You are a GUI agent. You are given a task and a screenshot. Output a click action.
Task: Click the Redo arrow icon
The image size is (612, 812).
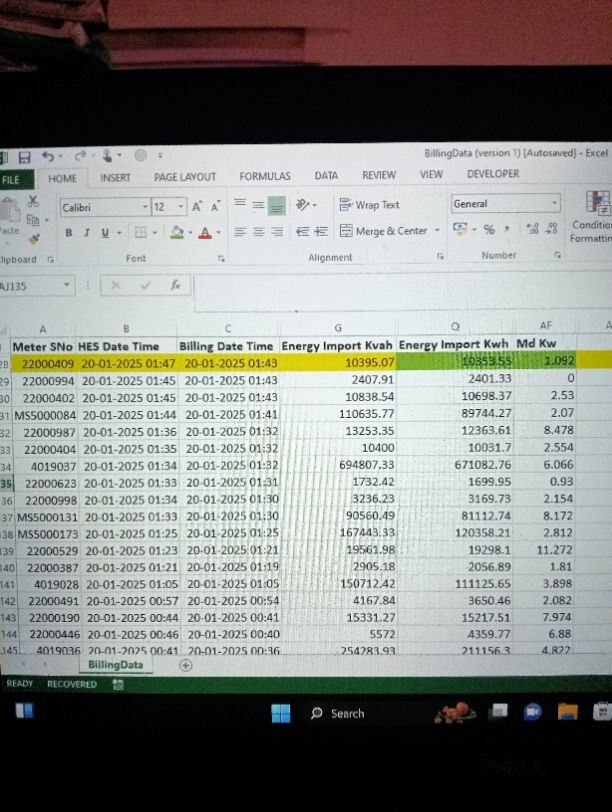tap(80, 155)
